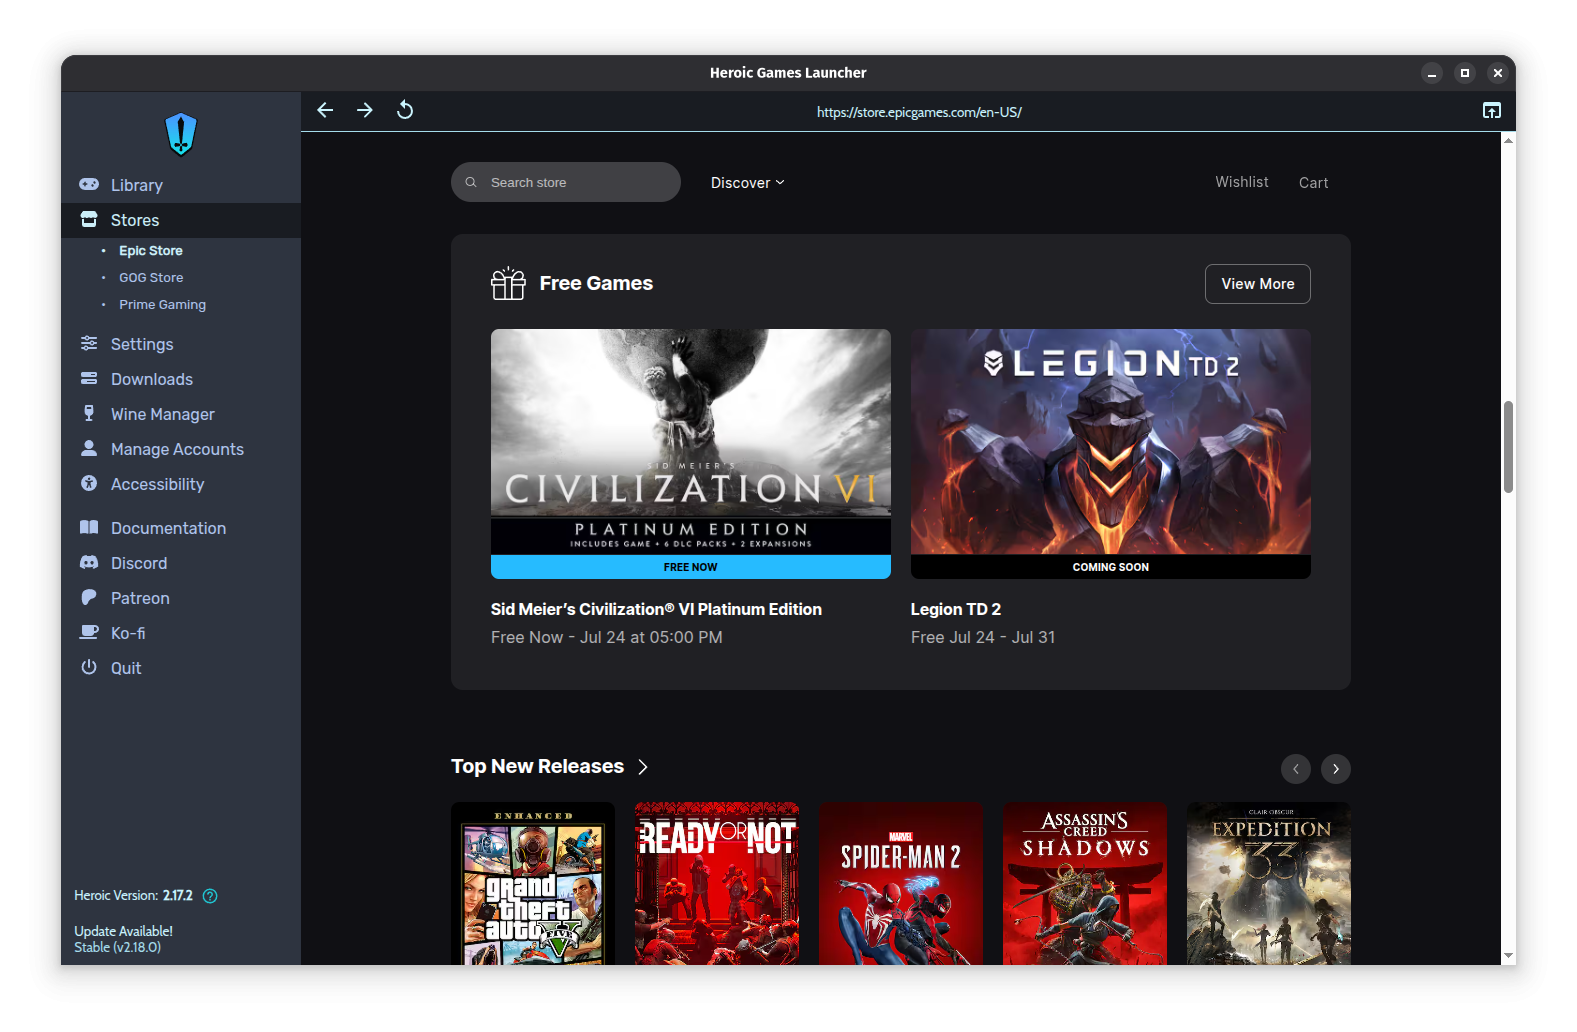Click the Heroic shield logo
Image resolution: width=1577 pixels, height=1032 pixels.
(x=181, y=134)
